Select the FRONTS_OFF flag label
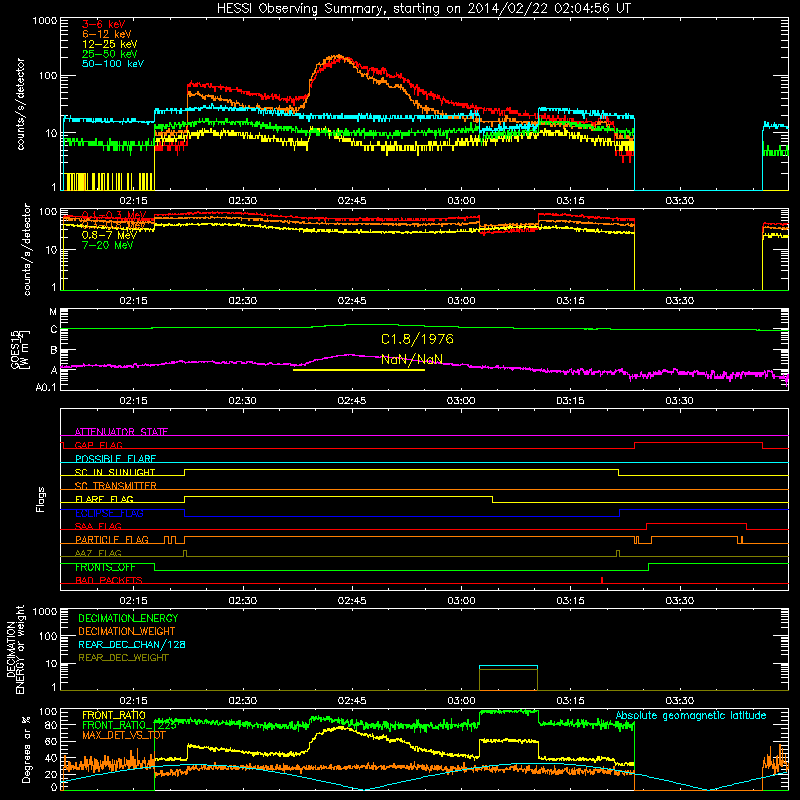The height and width of the screenshot is (800, 800). [105, 567]
